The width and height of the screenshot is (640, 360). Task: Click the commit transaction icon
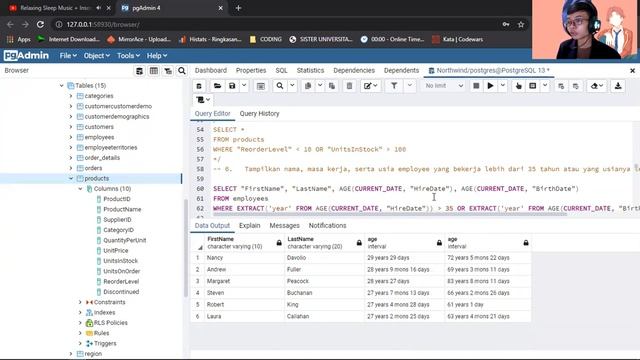coord(561,86)
